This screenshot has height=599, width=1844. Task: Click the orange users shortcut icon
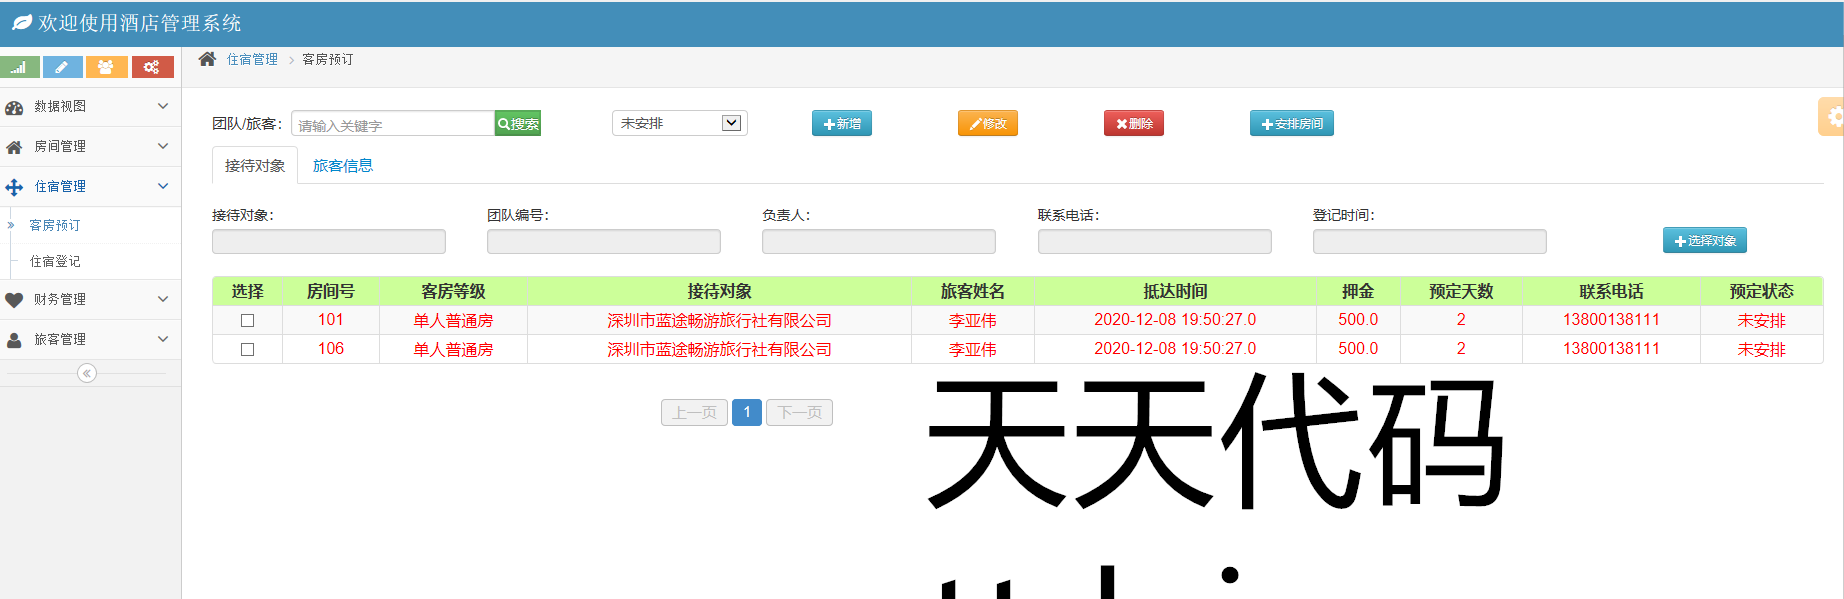pos(106,67)
